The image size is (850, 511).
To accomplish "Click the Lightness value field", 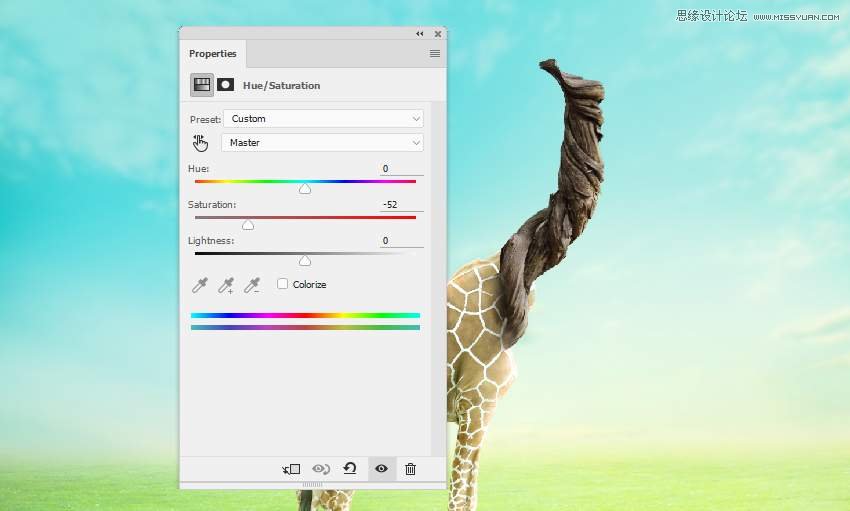I will click(402, 241).
